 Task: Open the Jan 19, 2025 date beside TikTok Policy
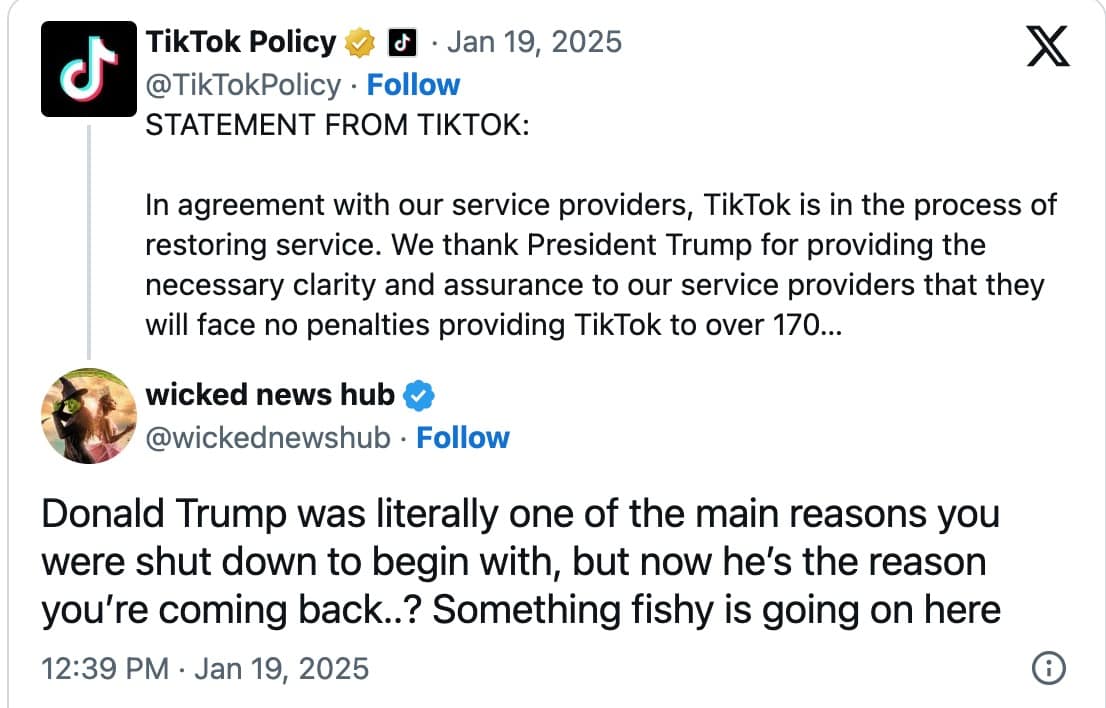534,42
